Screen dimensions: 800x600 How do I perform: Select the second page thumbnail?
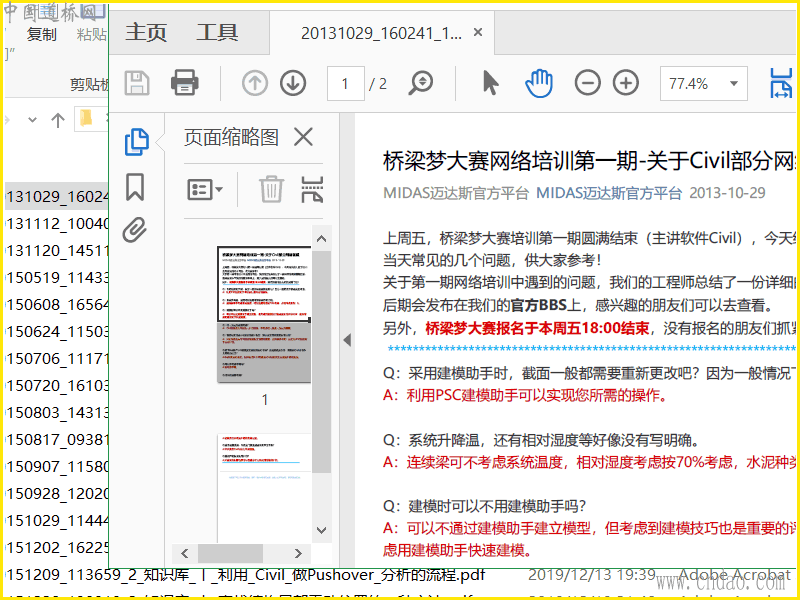click(x=264, y=488)
